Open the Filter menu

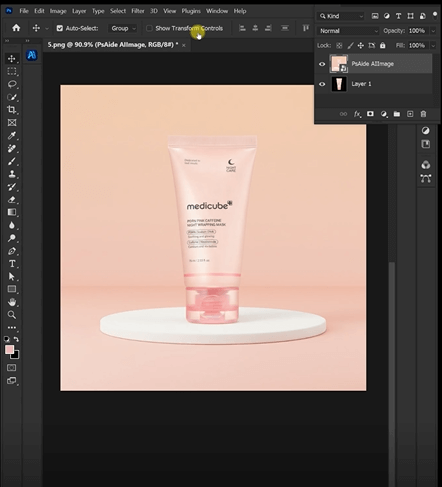tap(138, 11)
